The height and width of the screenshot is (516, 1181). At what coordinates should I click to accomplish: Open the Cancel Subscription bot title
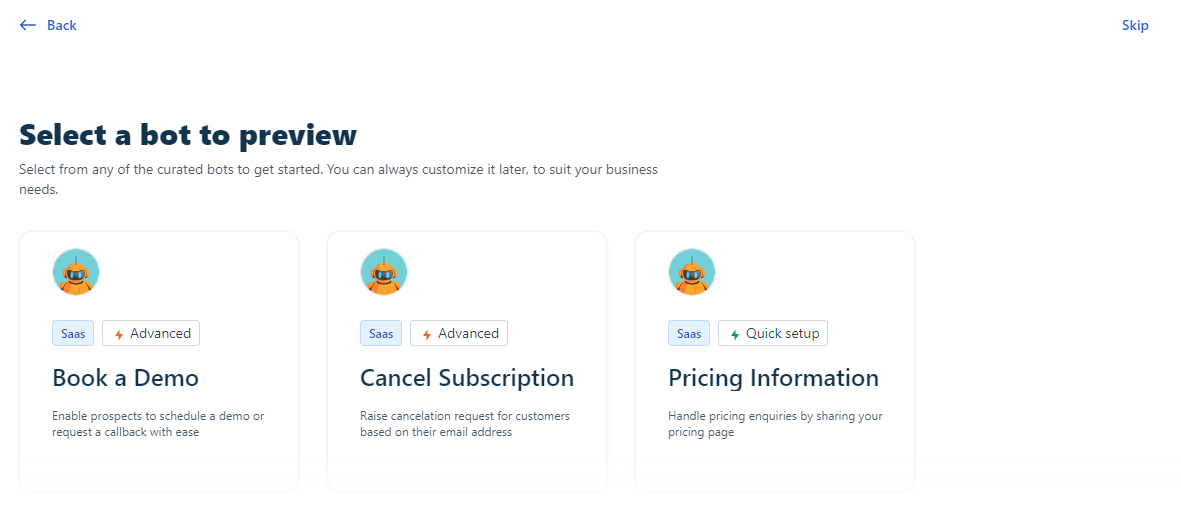click(x=467, y=377)
